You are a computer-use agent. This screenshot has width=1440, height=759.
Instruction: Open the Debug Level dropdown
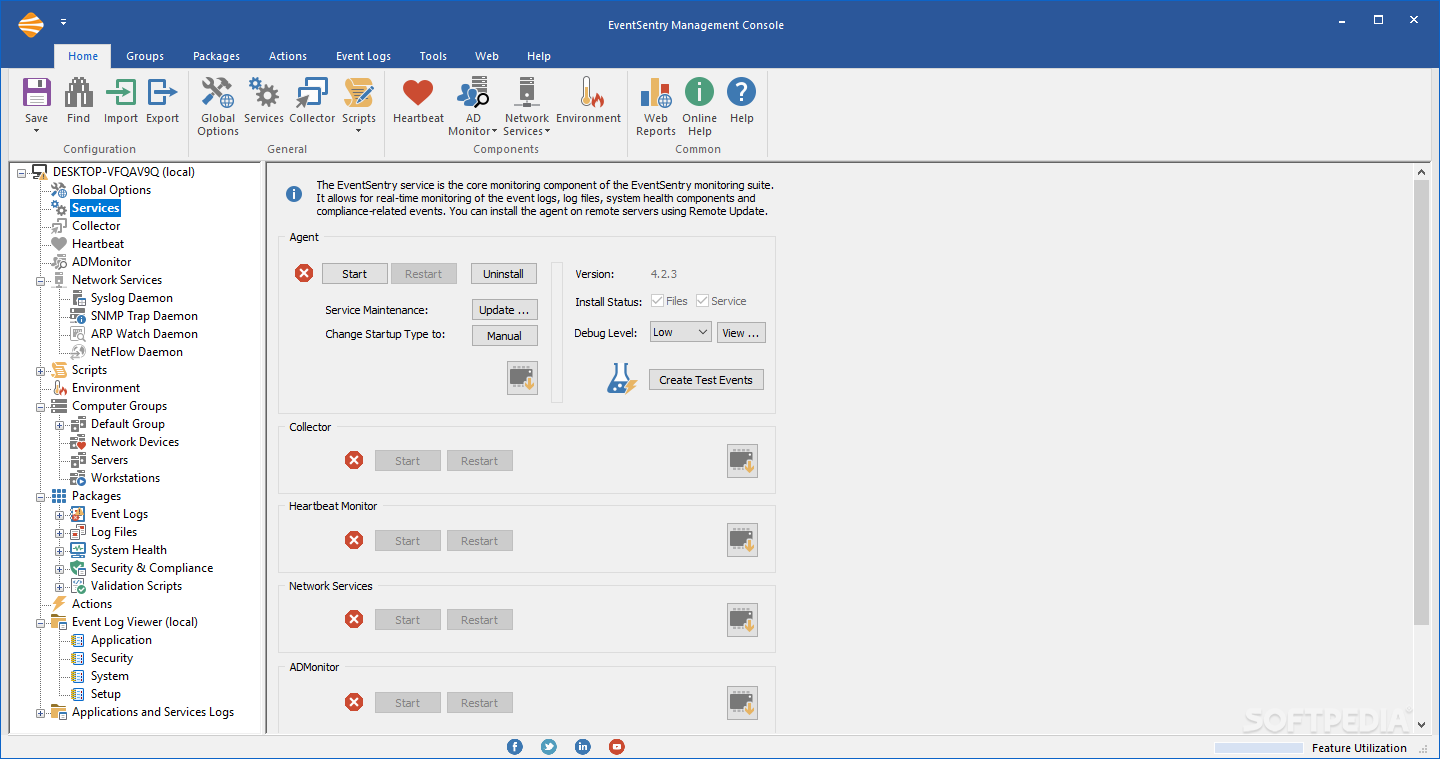(680, 332)
